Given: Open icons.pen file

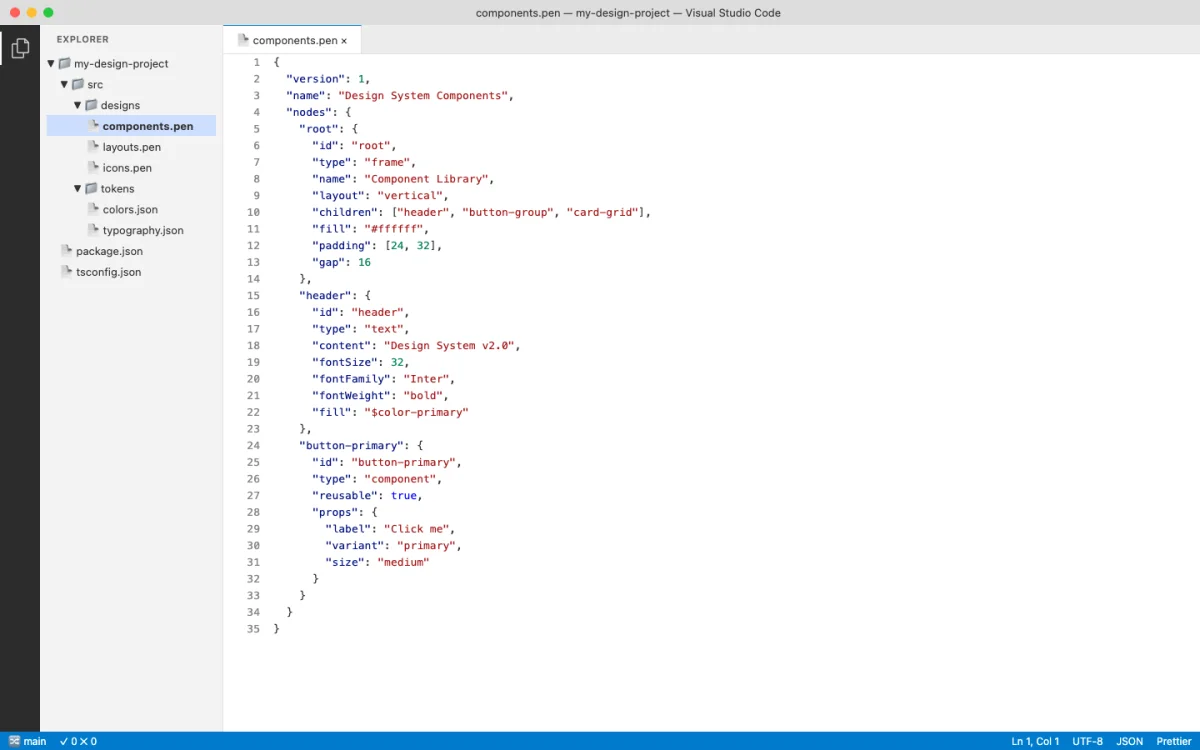Looking at the screenshot, I should (x=131, y=168).
